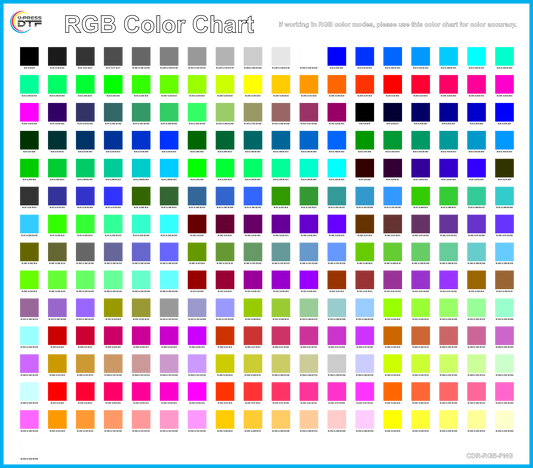Choose the pure blue swatch in the top row

coord(337,56)
